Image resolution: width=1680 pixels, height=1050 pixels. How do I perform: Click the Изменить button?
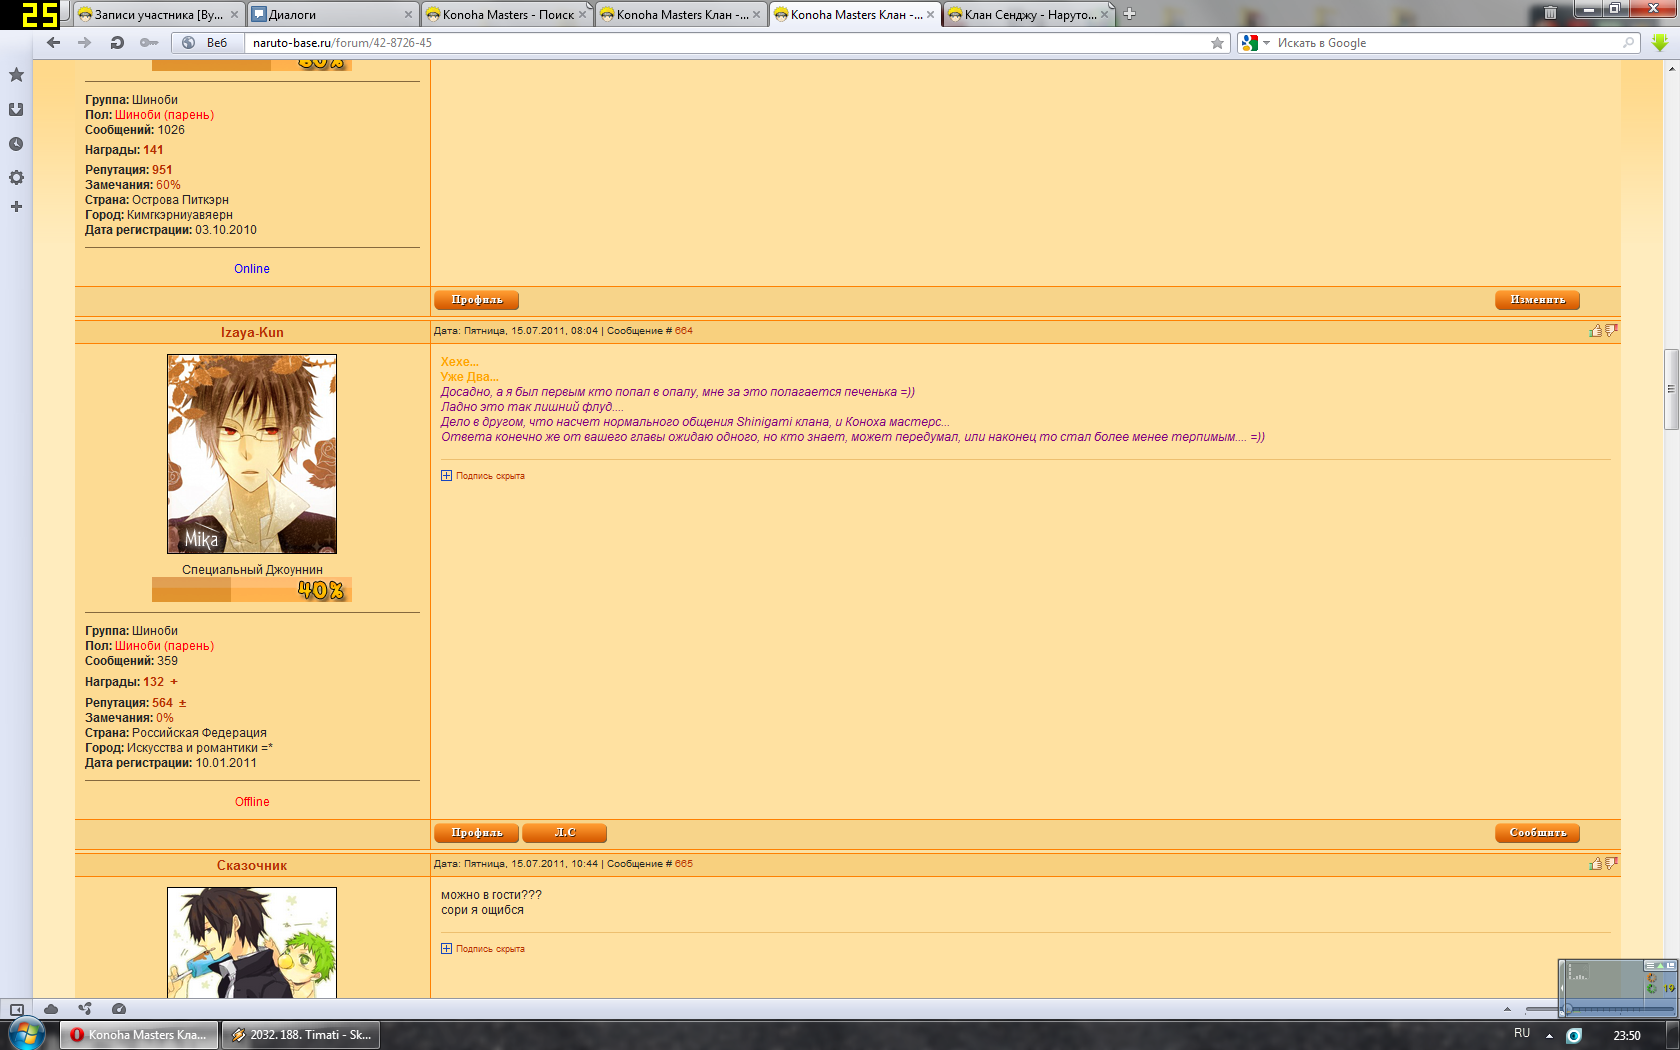pyautogui.click(x=1538, y=300)
